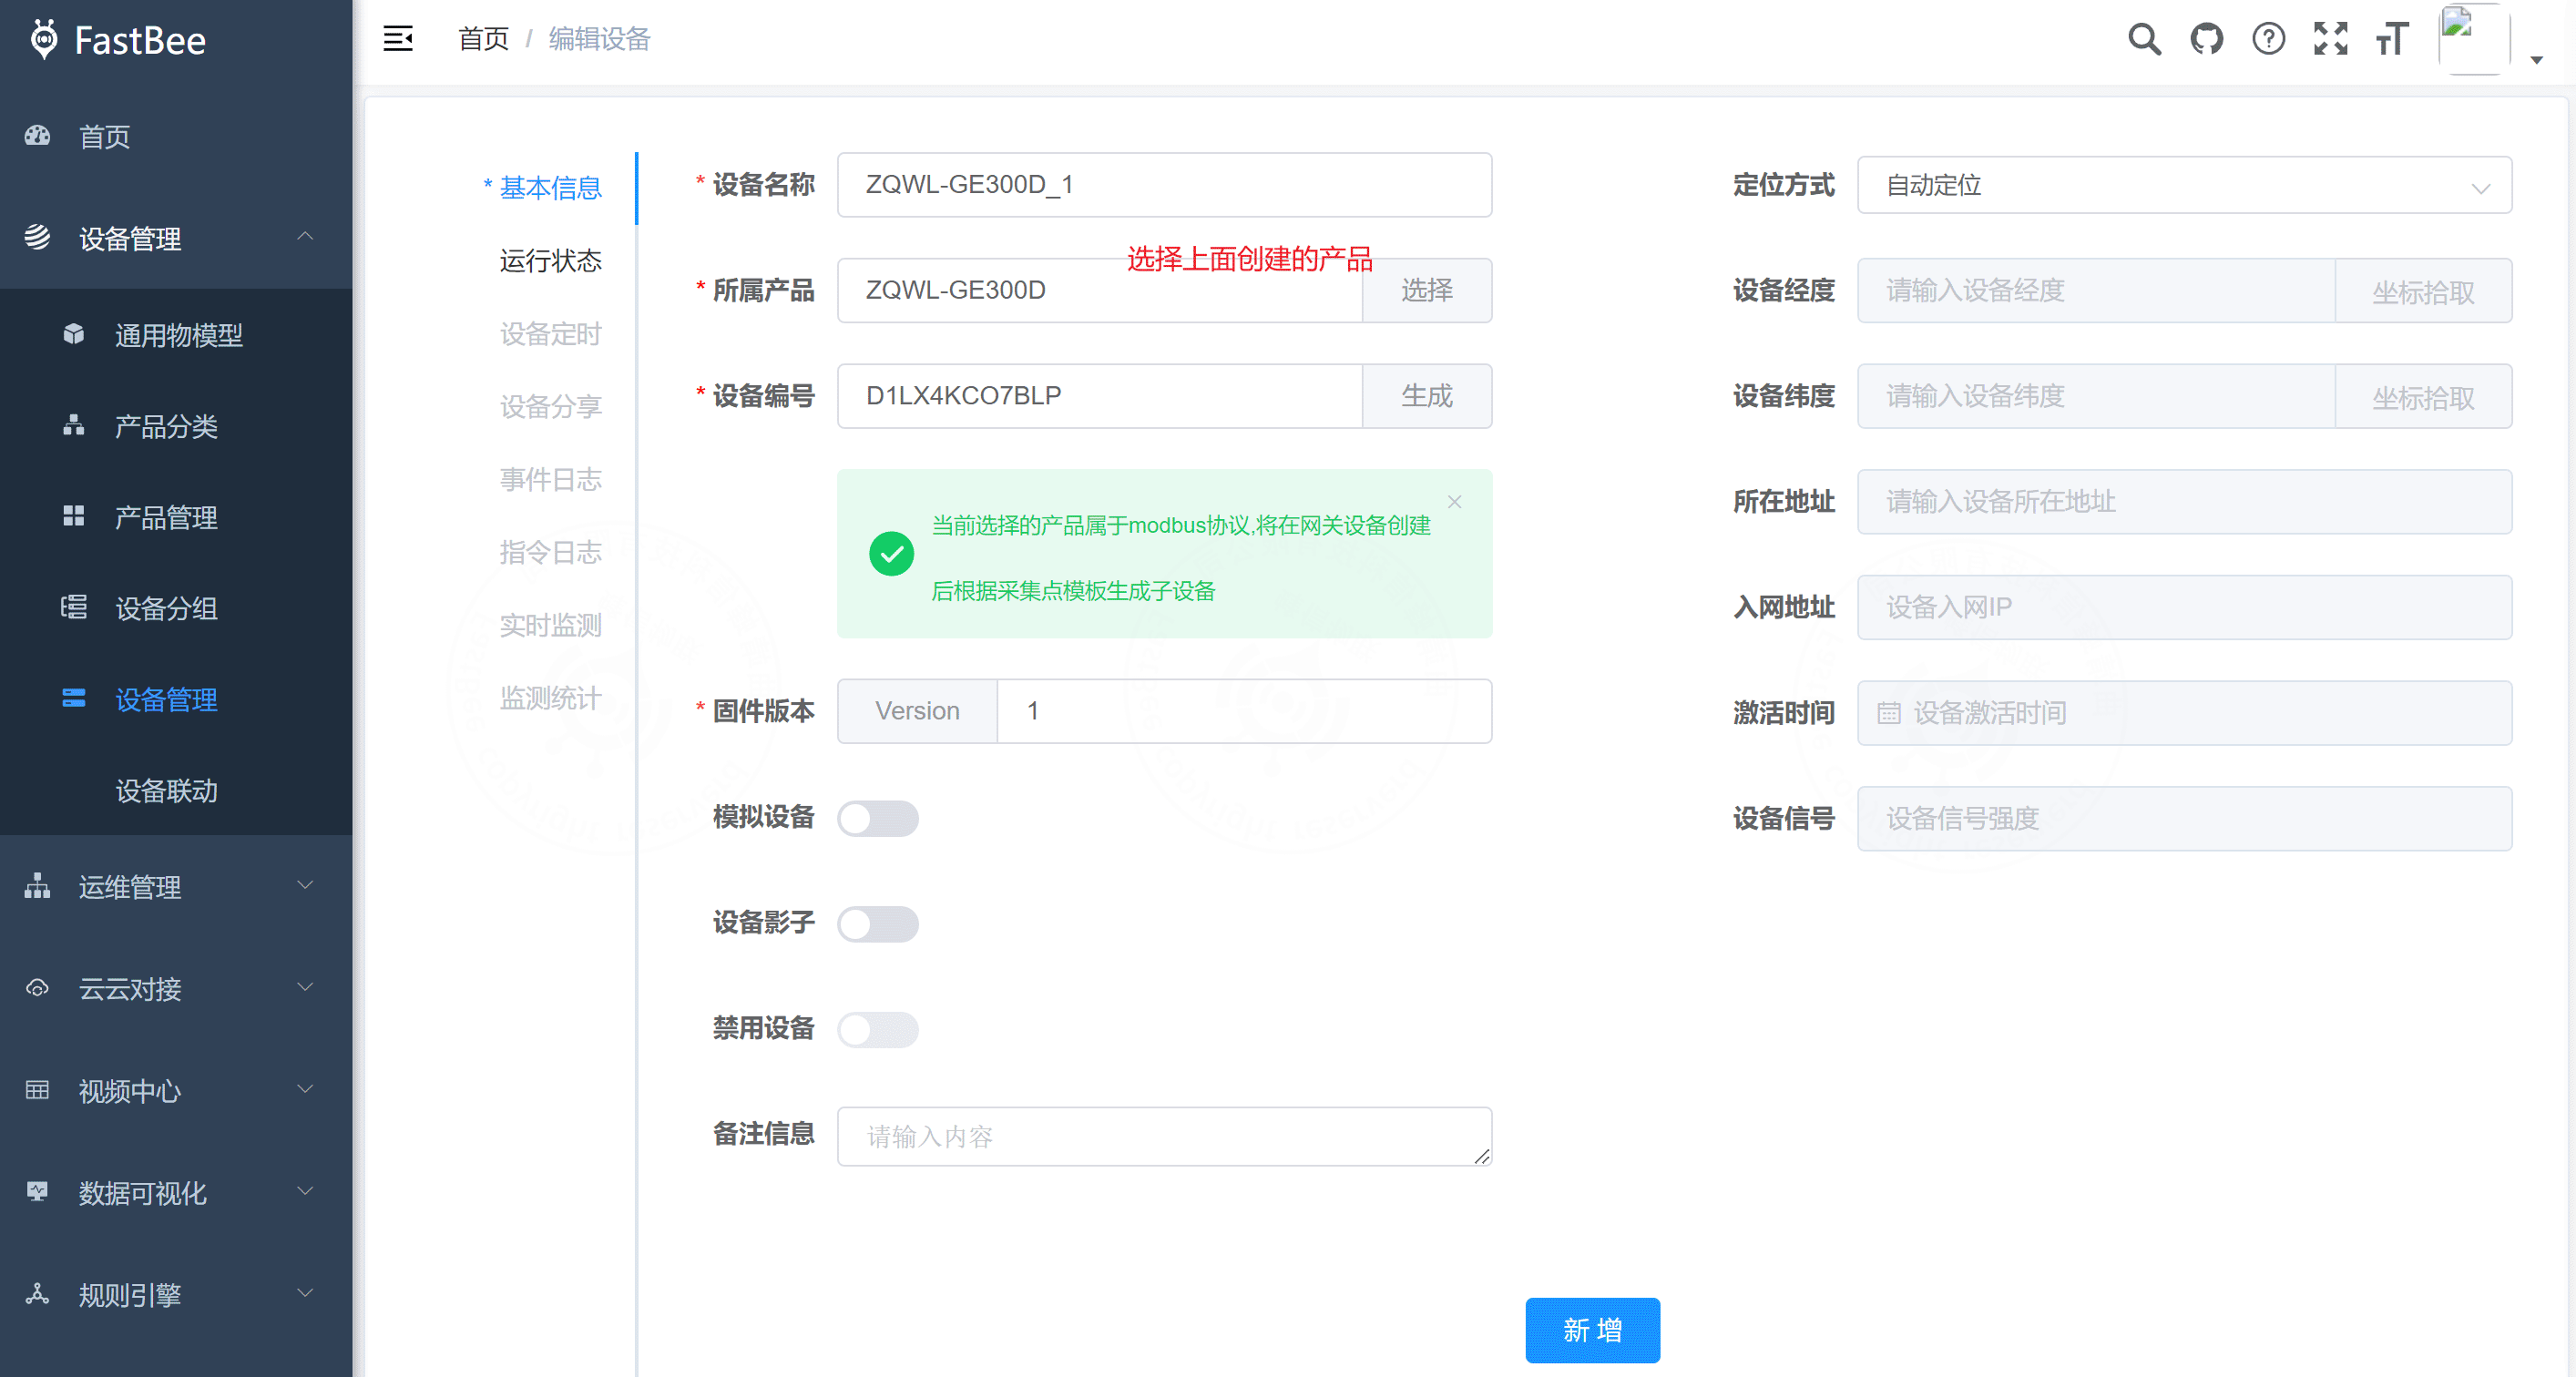Click the 数据可视化 monitor icon
Image resolution: width=2576 pixels, height=1377 pixels.
click(x=38, y=1192)
